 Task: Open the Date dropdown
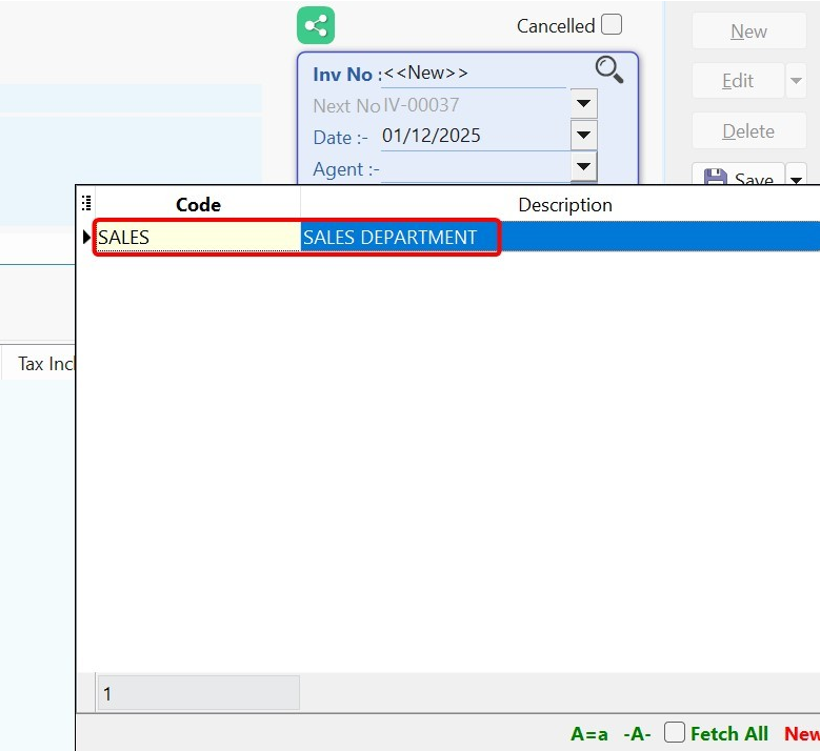pyautogui.click(x=583, y=134)
